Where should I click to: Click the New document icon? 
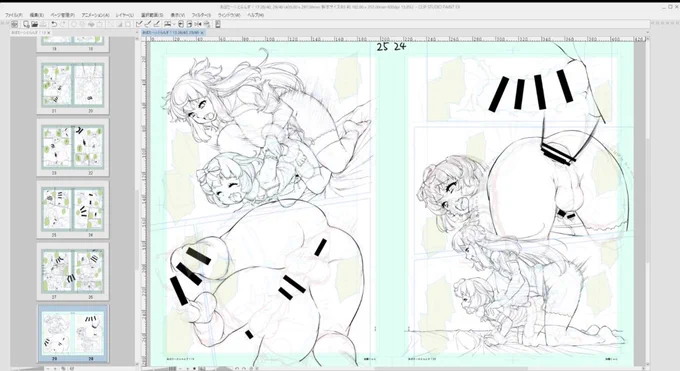coord(26,24)
